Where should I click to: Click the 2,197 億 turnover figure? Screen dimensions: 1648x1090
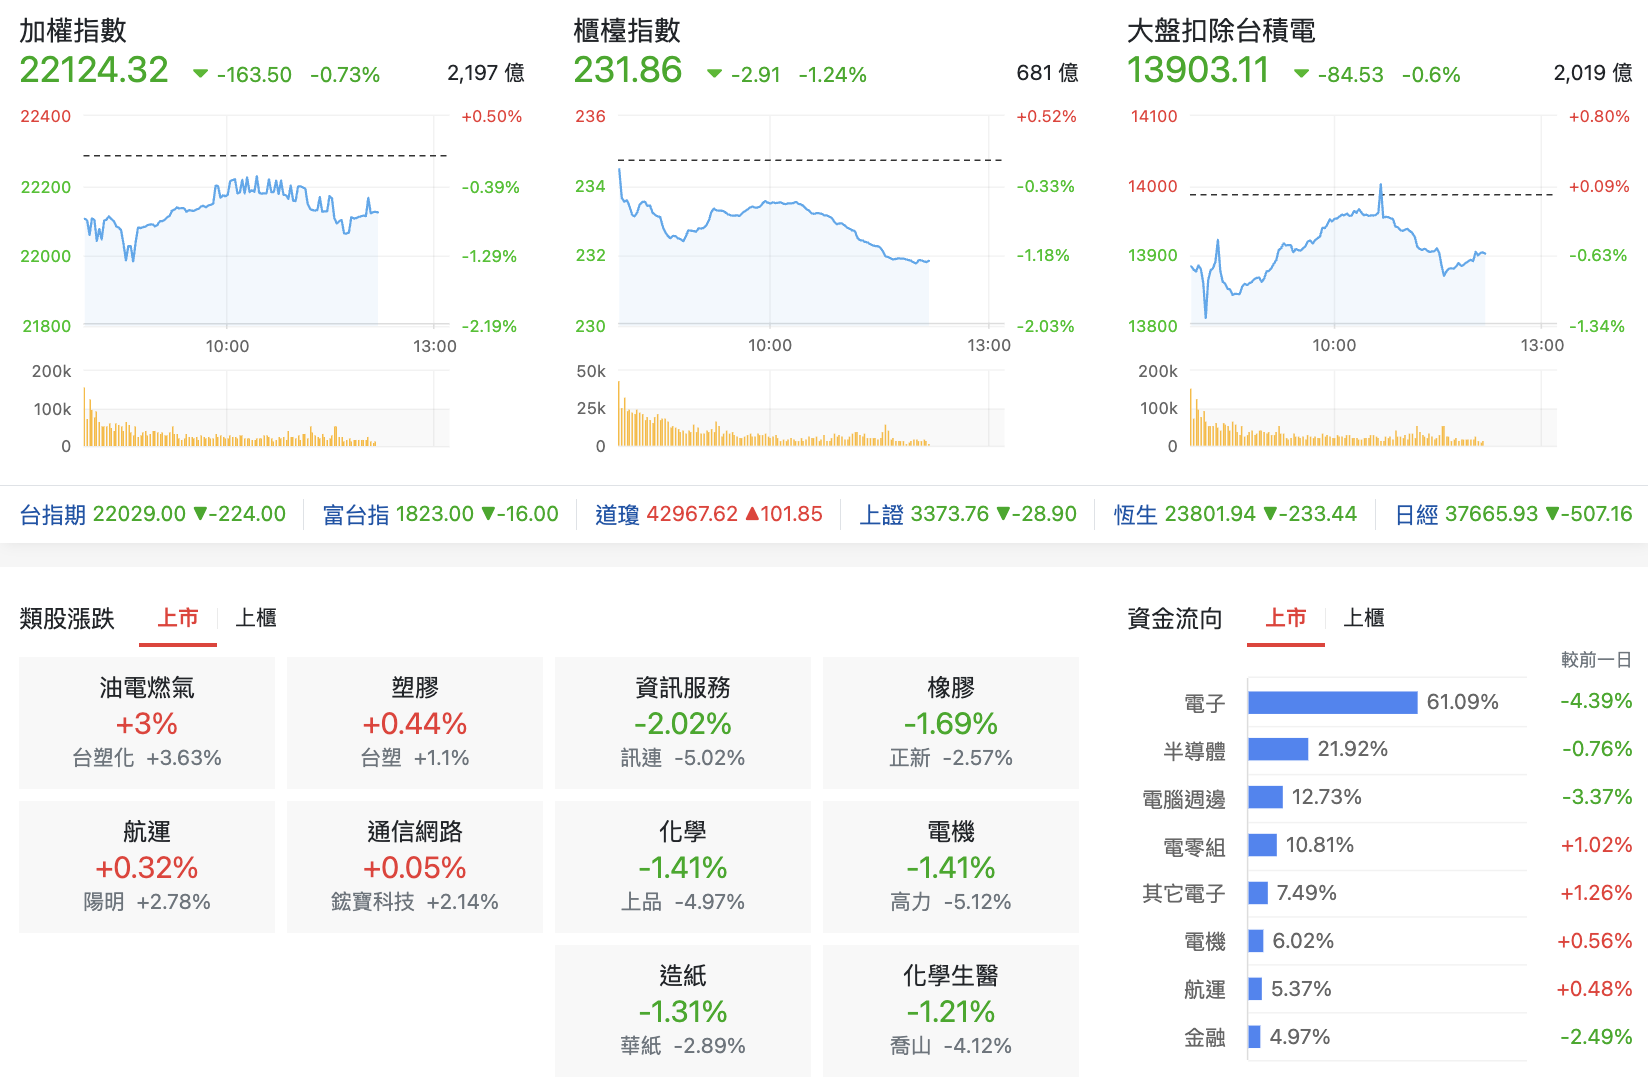tap(486, 73)
